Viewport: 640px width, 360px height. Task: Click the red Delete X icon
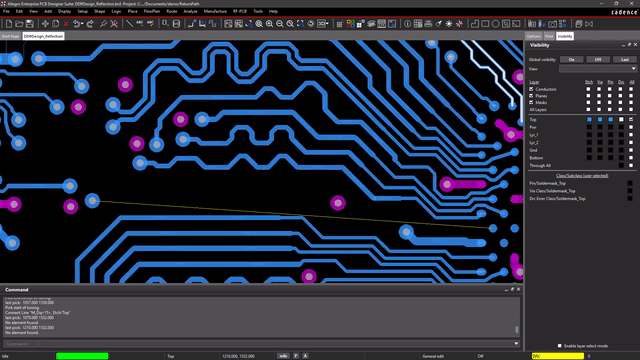(66, 24)
